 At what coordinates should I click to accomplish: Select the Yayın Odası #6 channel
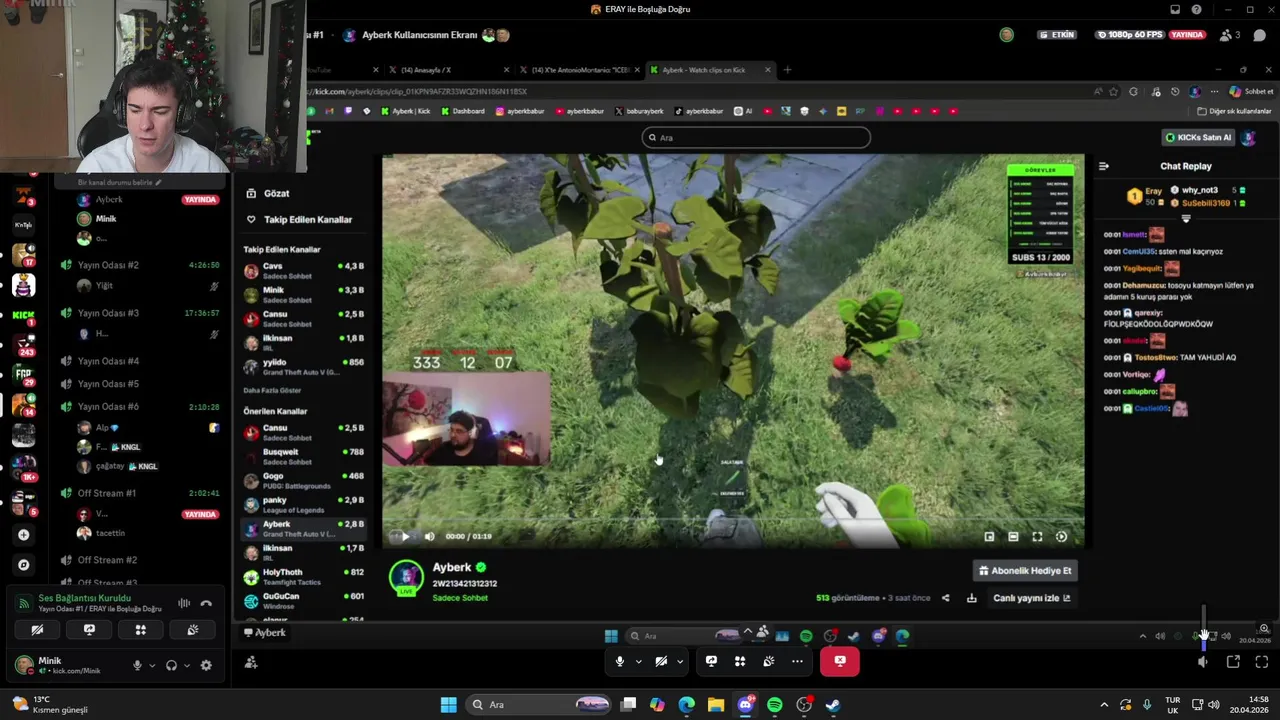pyautogui.click(x=108, y=407)
